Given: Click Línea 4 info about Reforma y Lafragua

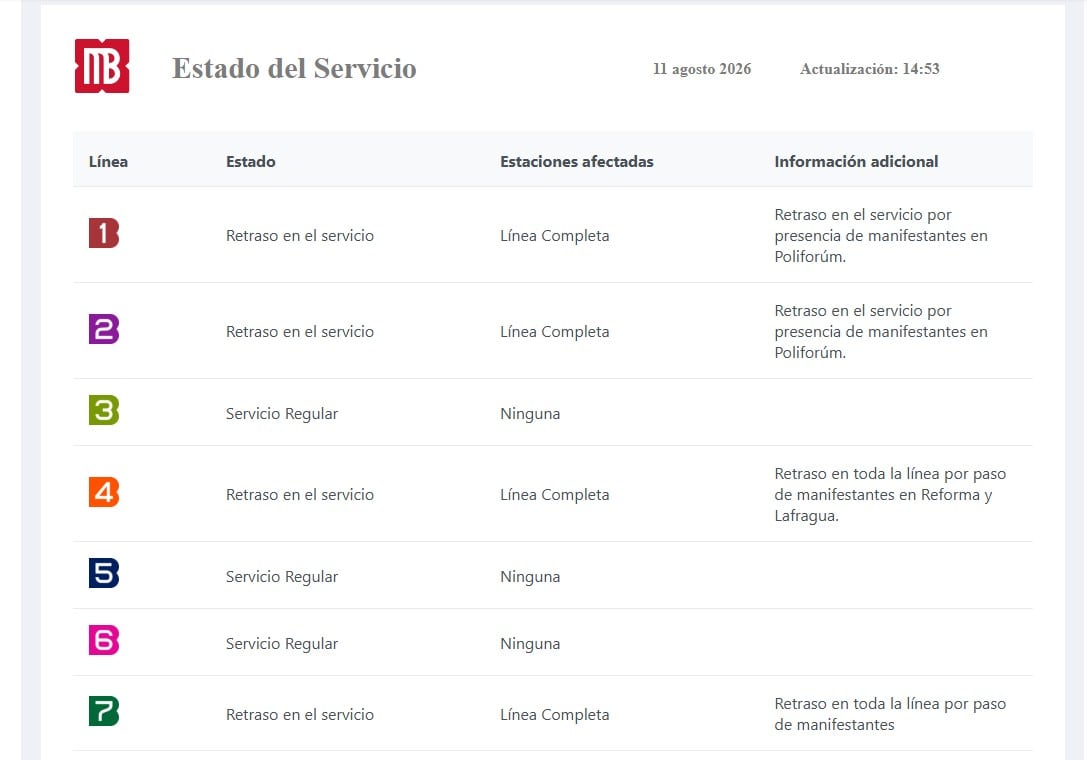Looking at the screenshot, I should pos(890,494).
